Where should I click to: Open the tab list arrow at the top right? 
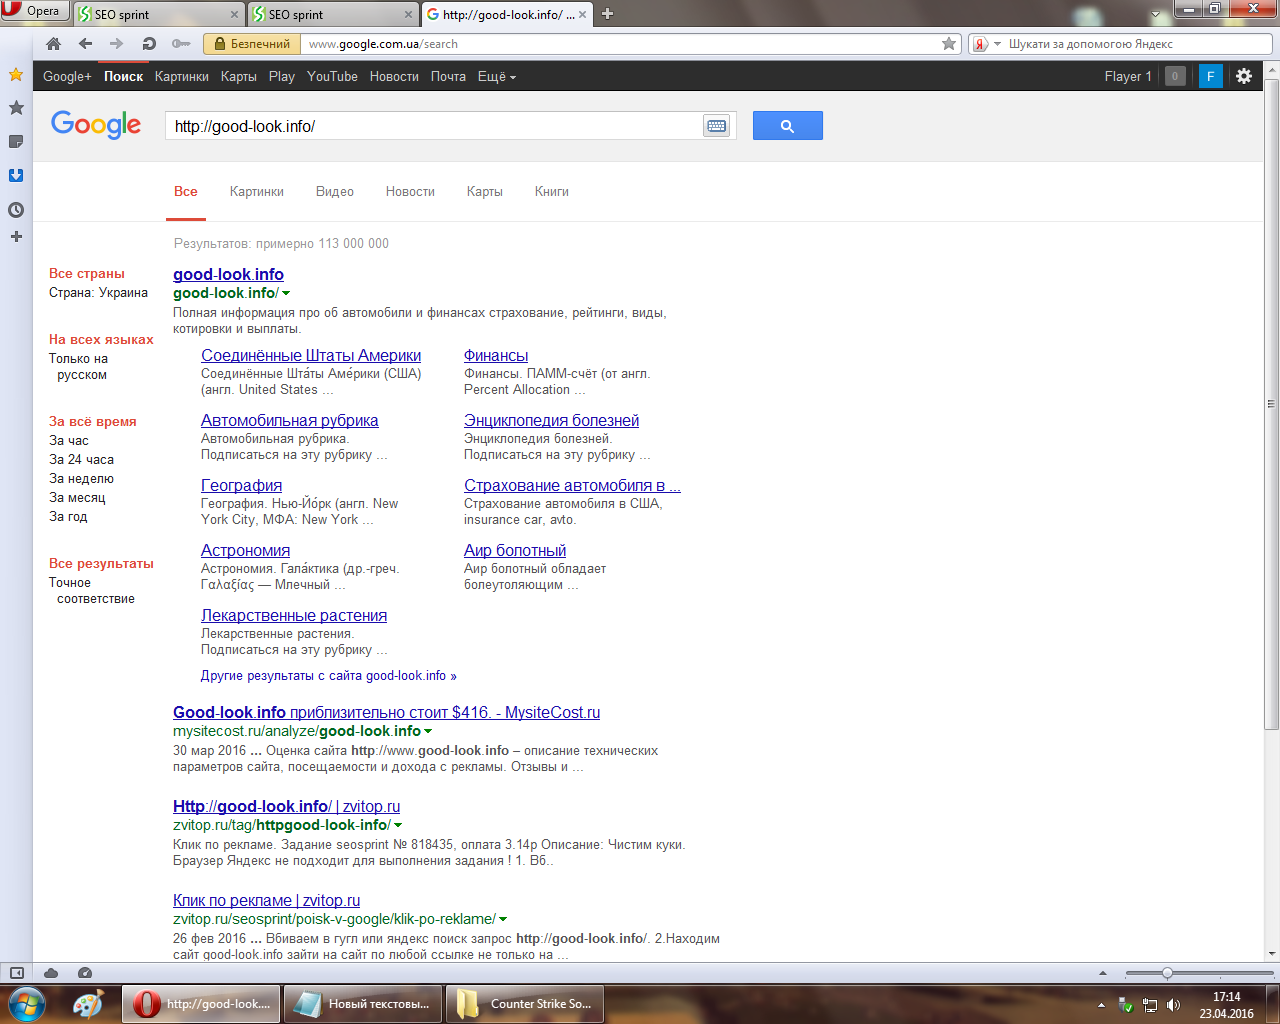point(1156,14)
